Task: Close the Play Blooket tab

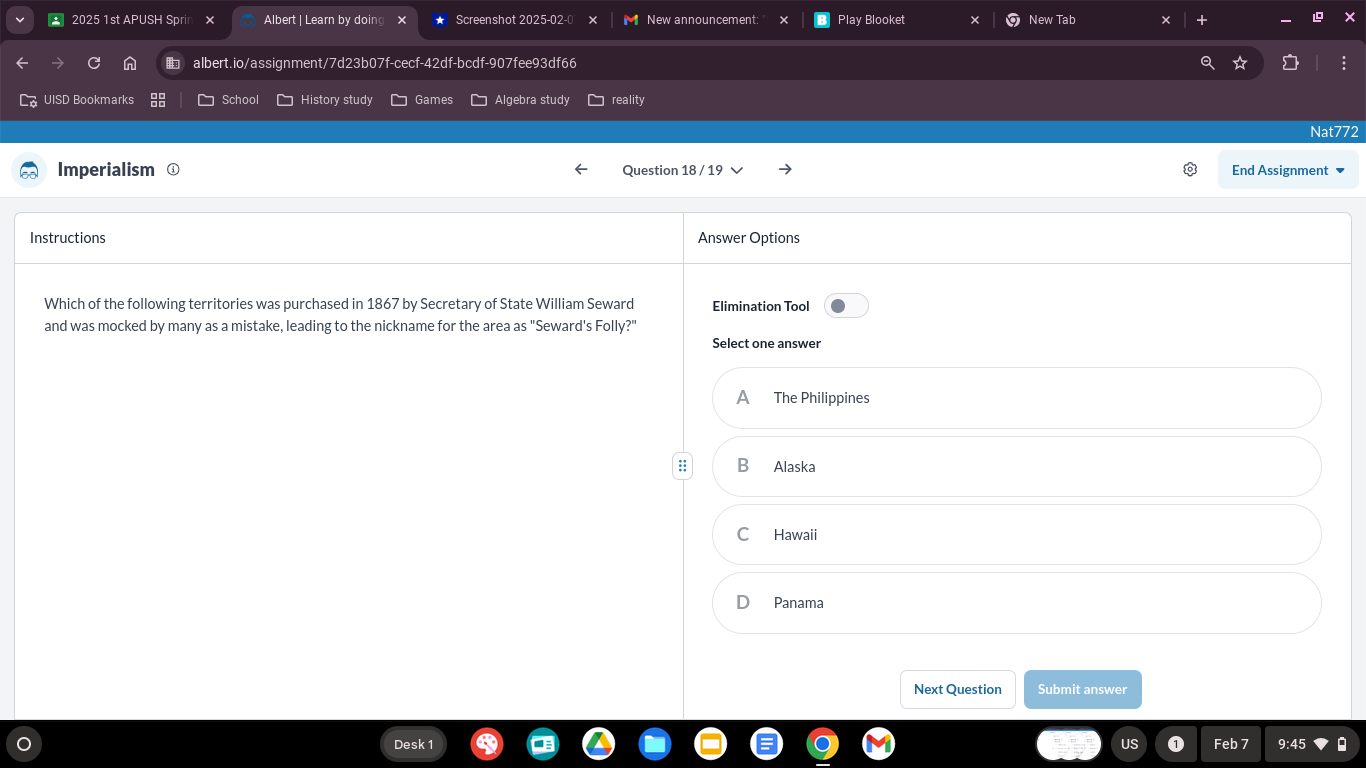Action: pos(975,20)
